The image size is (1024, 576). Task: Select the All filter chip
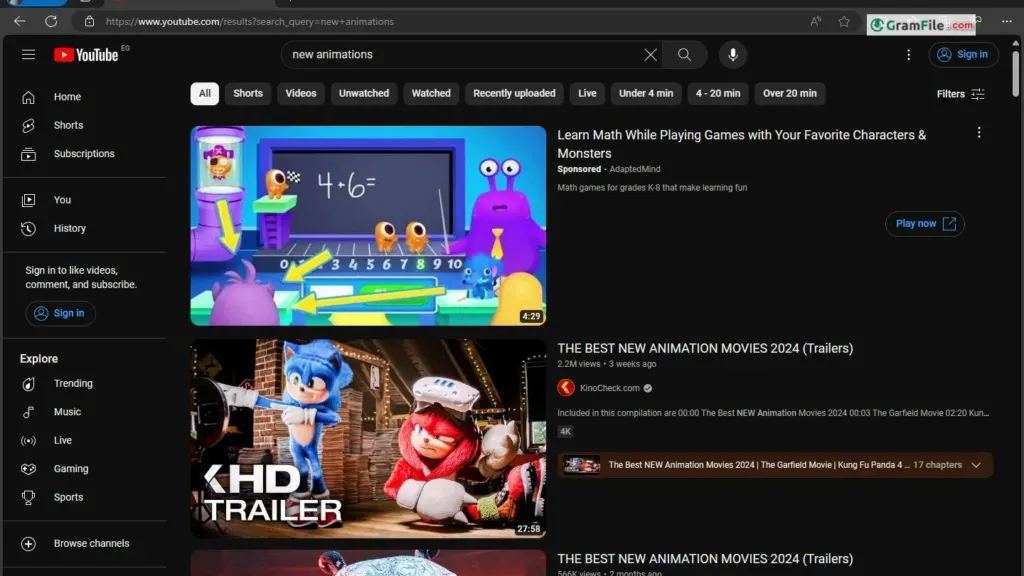pyautogui.click(x=204, y=93)
